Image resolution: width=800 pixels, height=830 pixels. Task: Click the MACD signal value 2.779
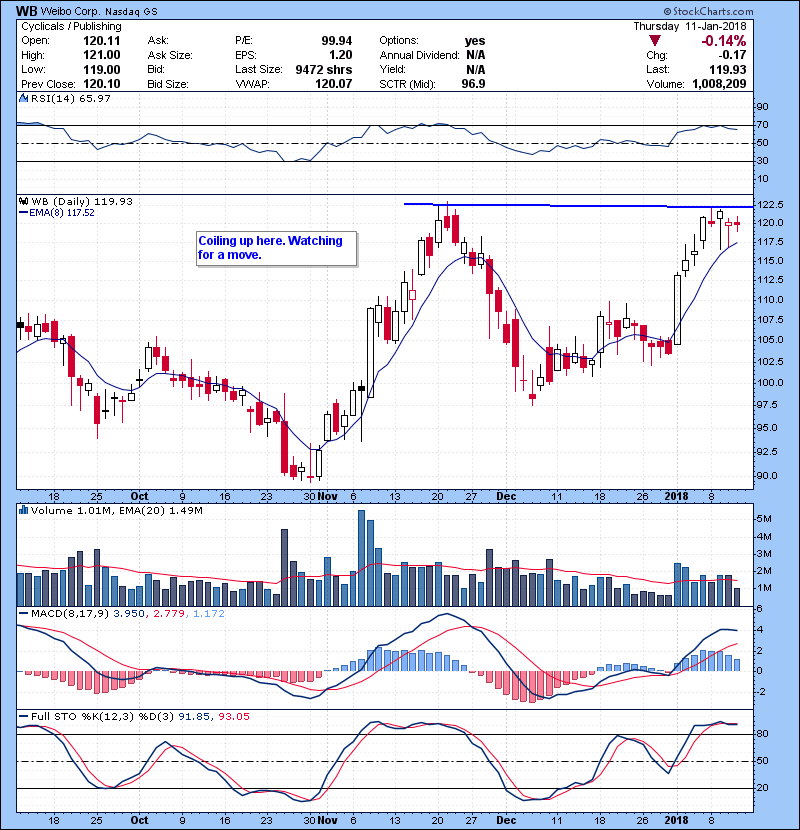[168, 614]
